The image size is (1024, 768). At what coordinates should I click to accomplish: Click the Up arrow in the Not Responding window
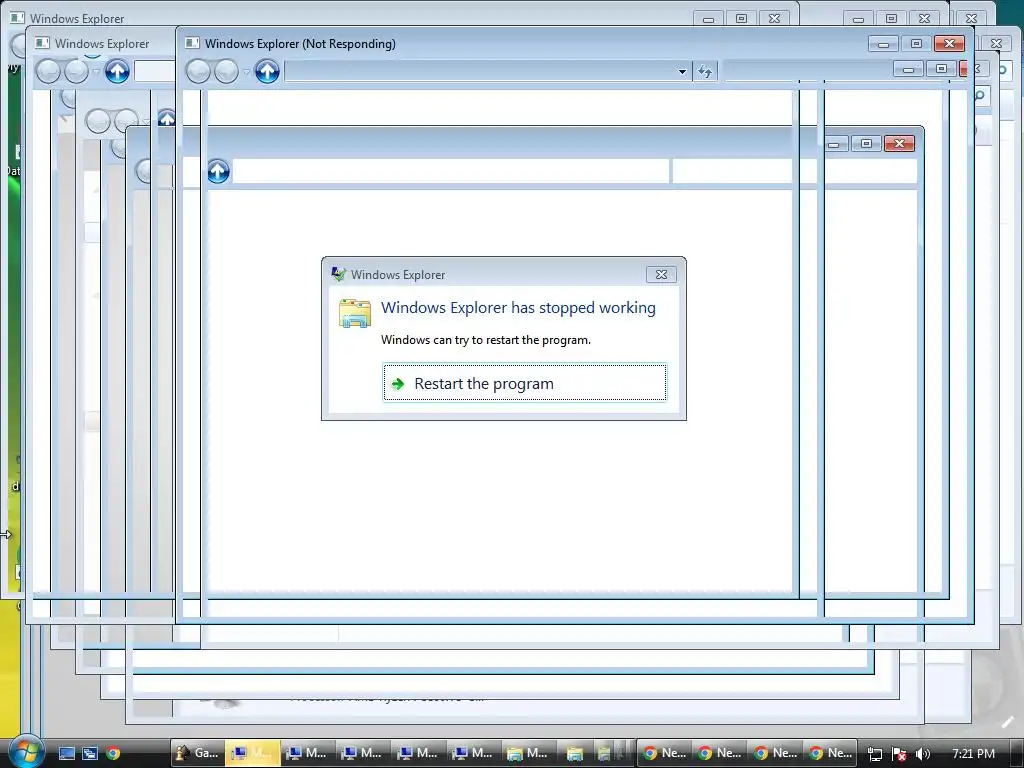(267, 71)
